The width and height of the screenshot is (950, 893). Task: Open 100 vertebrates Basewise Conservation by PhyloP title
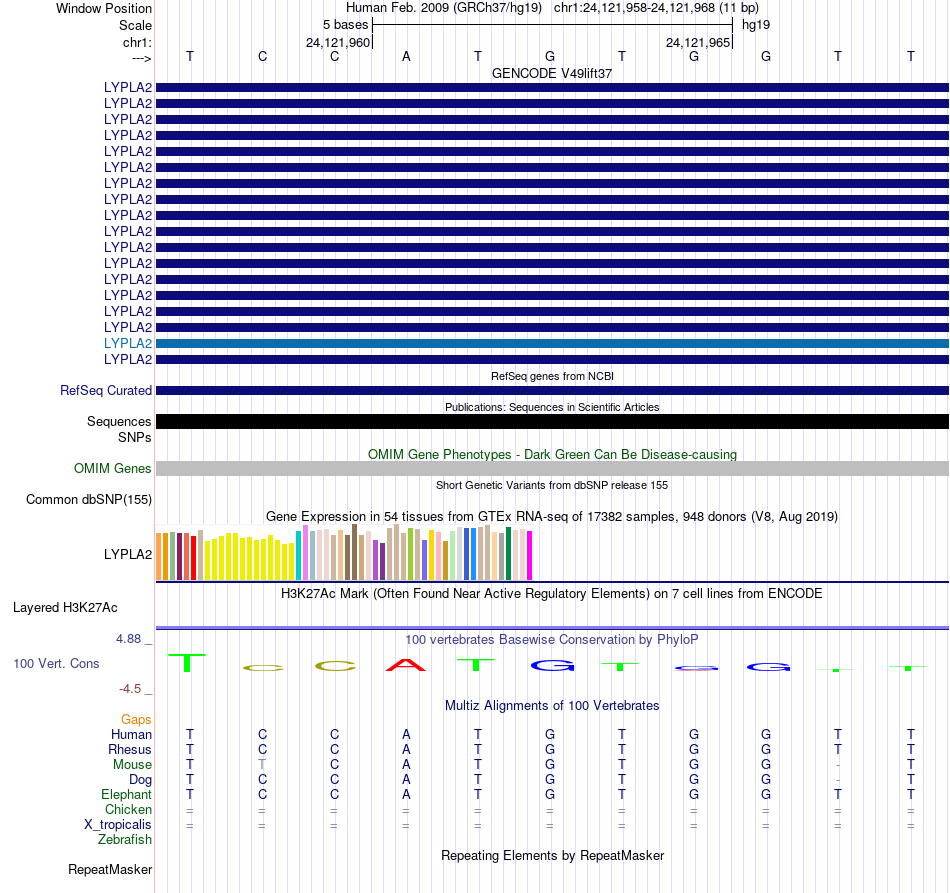(x=552, y=640)
